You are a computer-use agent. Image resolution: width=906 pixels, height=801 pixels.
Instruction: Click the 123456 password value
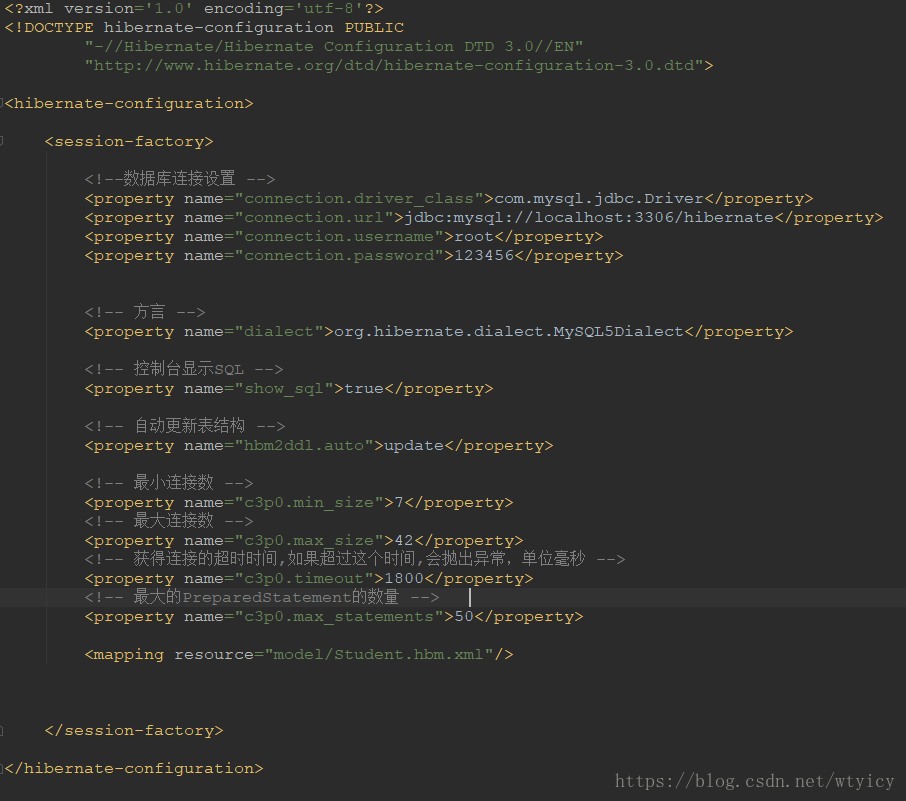(x=484, y=256)
